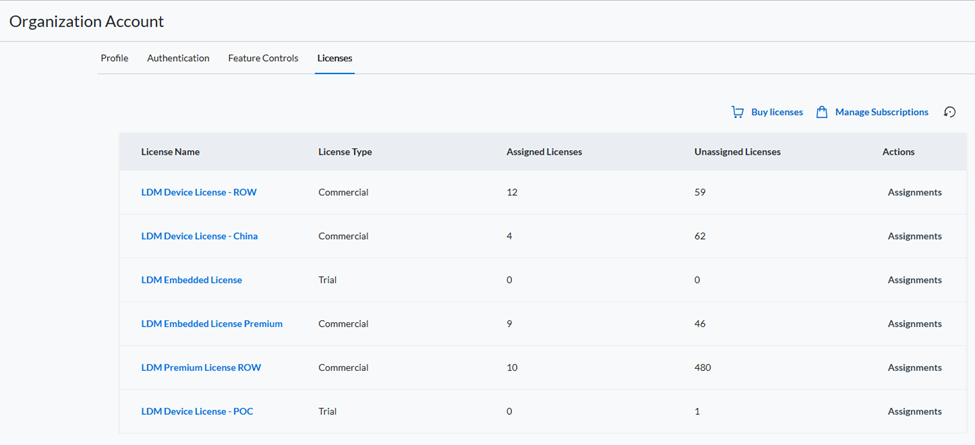Click the Unassigned Licenses column header
The height and width of the screenshot is (445, 975).
point(737,152)
